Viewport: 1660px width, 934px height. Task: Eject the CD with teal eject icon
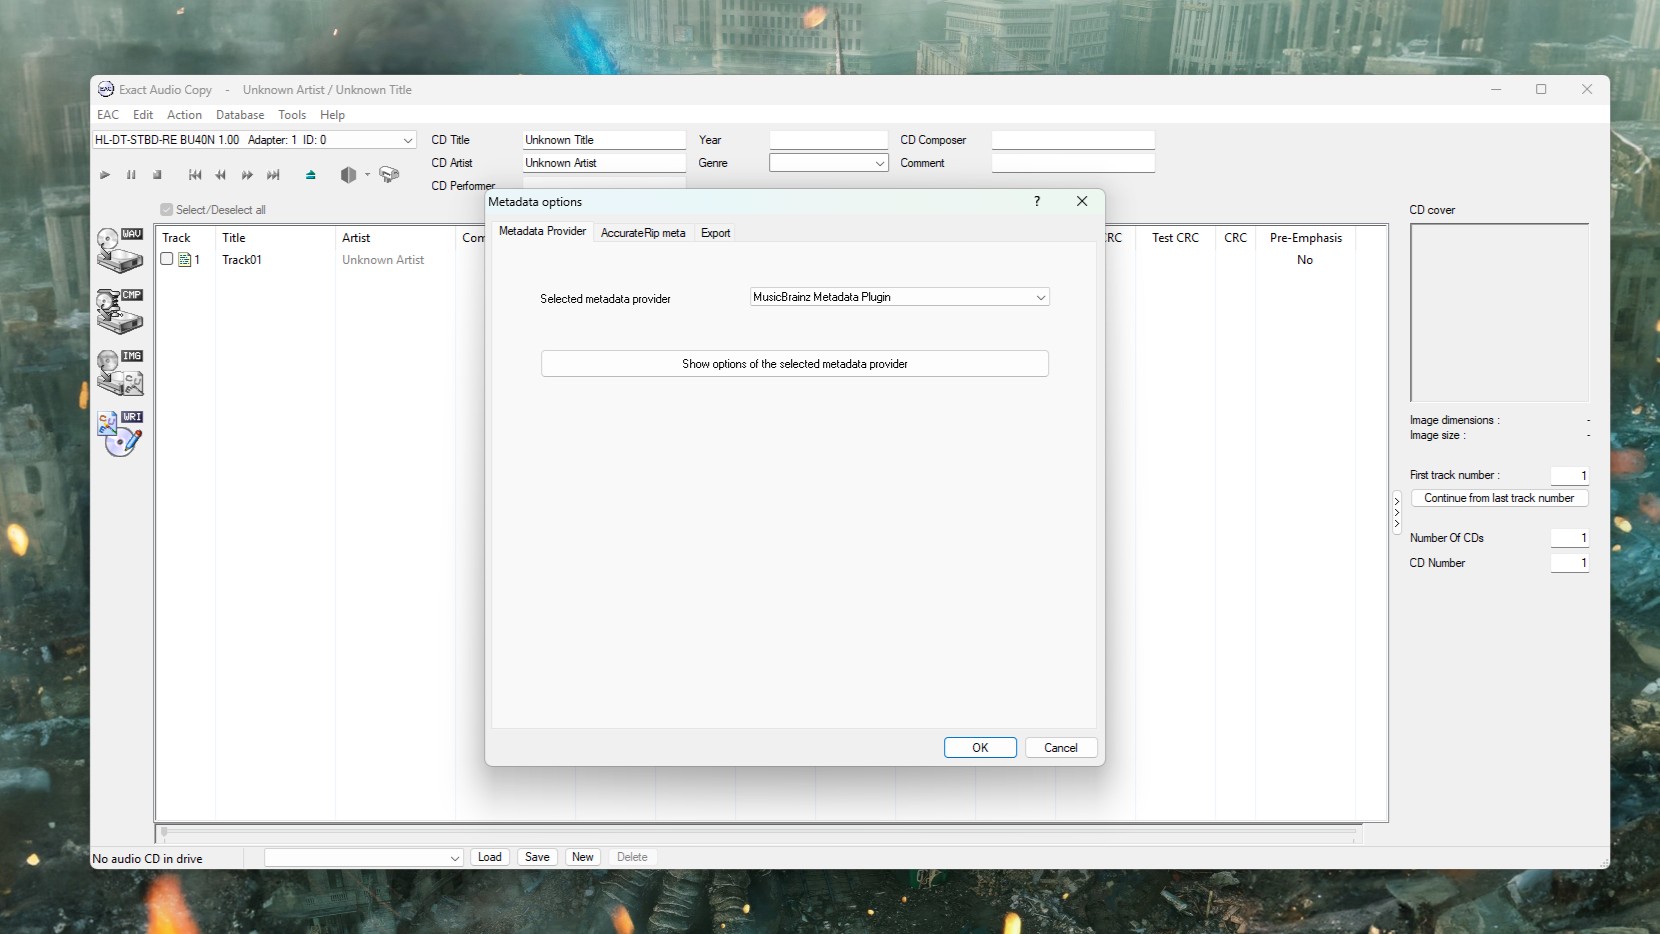311,175
